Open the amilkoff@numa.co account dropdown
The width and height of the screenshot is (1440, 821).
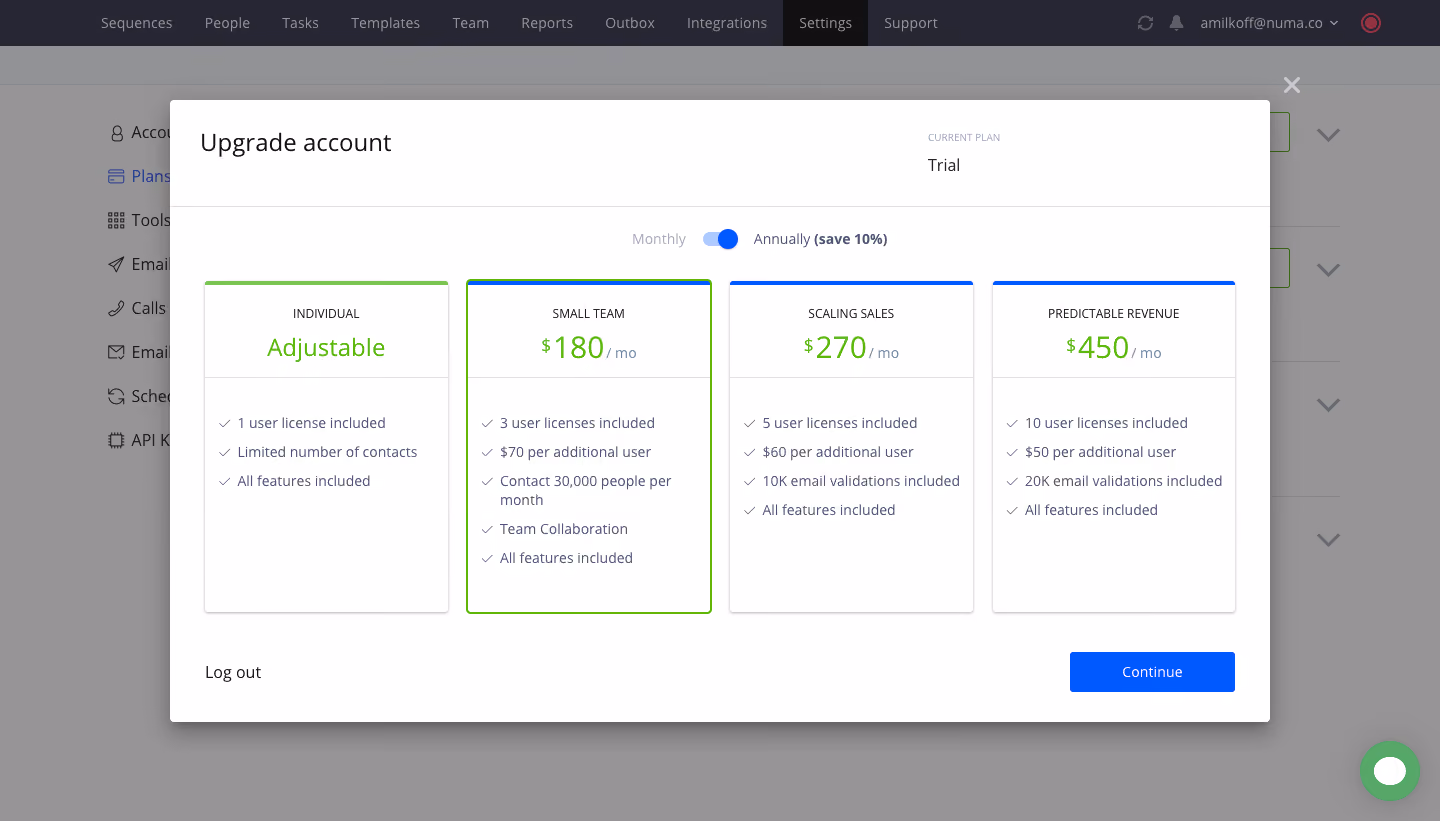click(x=1269, y=23)
